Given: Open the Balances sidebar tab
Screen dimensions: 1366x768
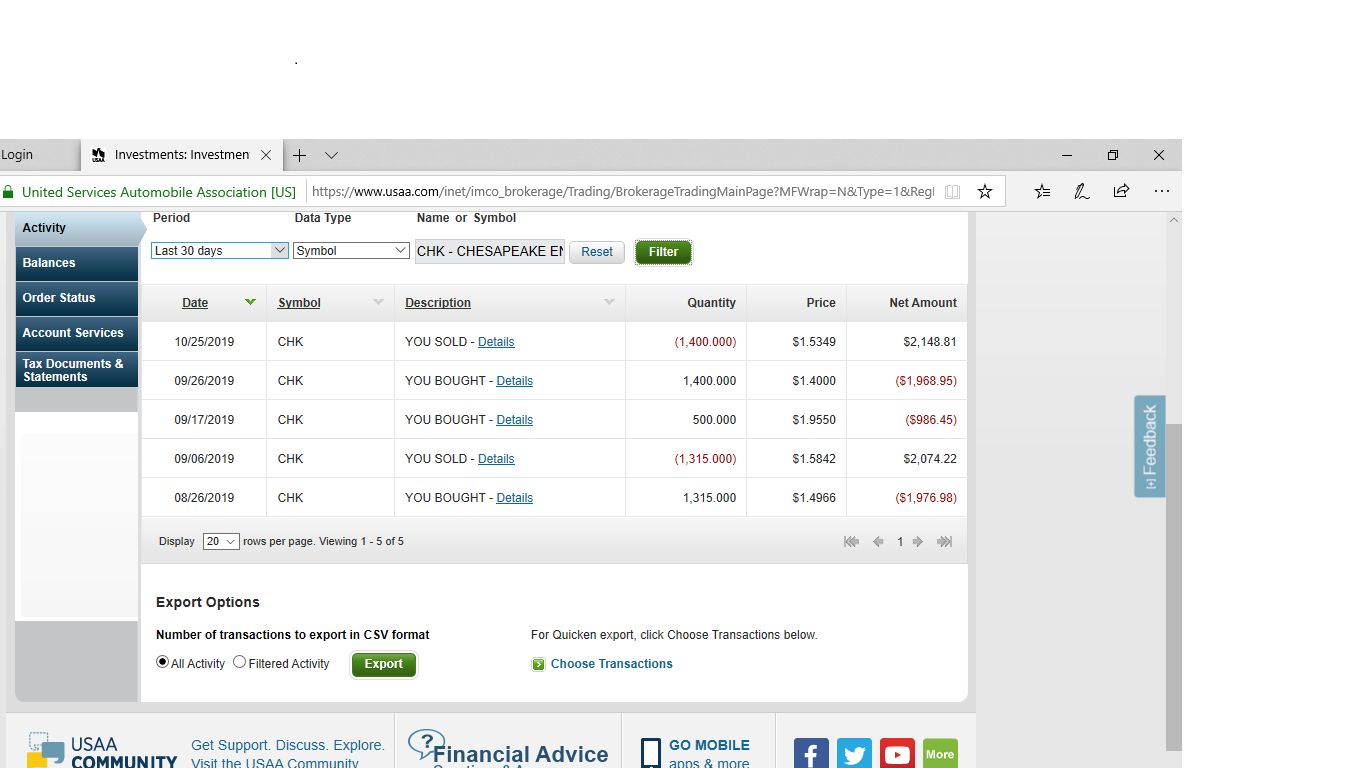Looking at the screenshot, I should click(x=77, y=263).
